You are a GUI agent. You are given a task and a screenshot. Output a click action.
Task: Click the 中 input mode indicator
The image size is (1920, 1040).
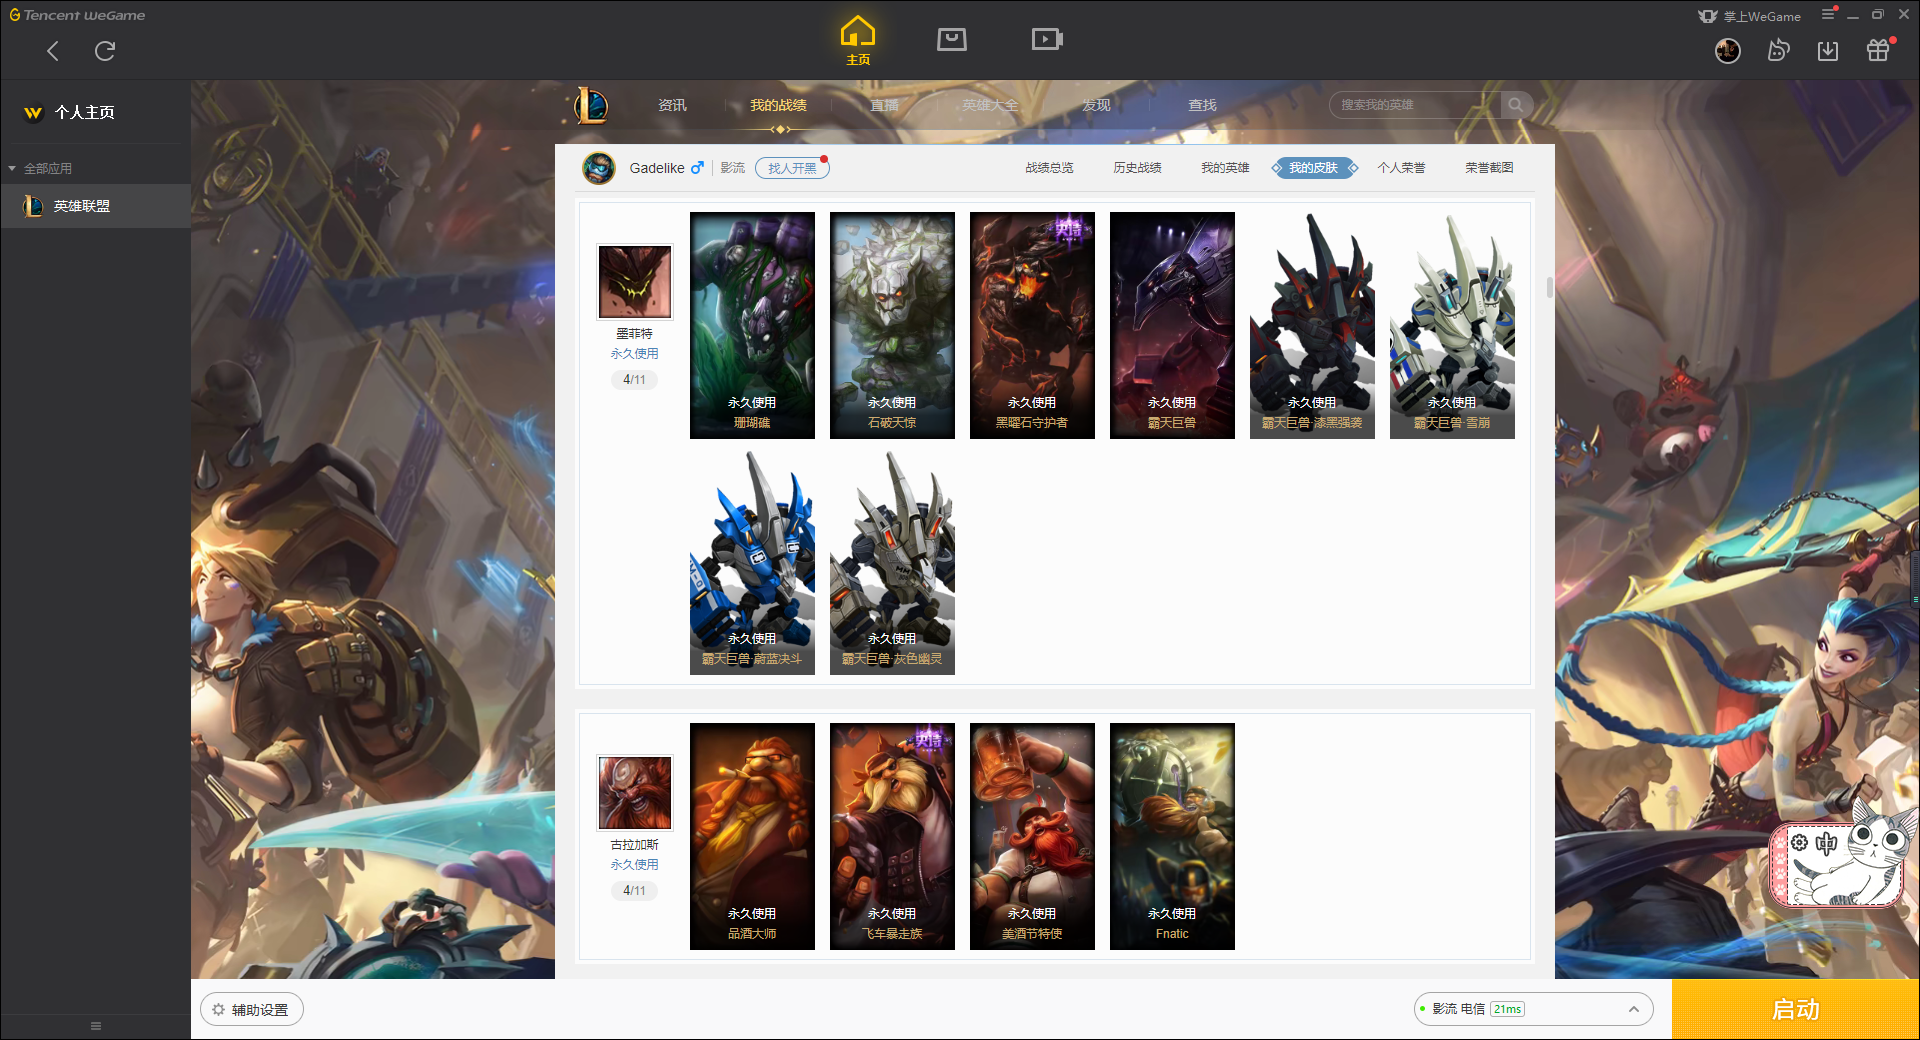[1826, 843]
